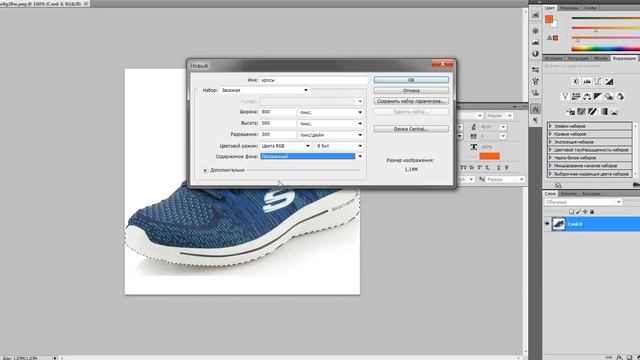The width and height of the screenshot is (640, 360).
Task: Add an Invert adjustment icon
Action: tap(571, 111)
